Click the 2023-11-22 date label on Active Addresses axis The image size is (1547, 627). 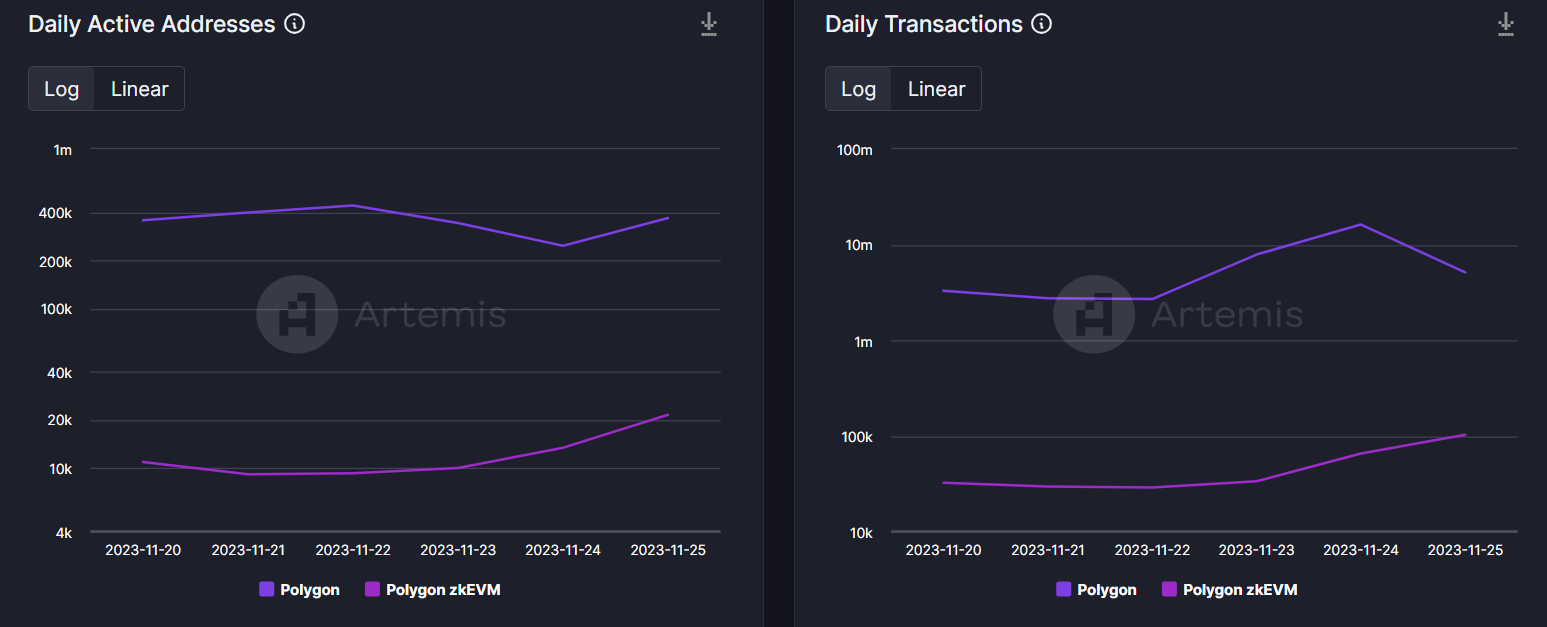coord(353,550)
